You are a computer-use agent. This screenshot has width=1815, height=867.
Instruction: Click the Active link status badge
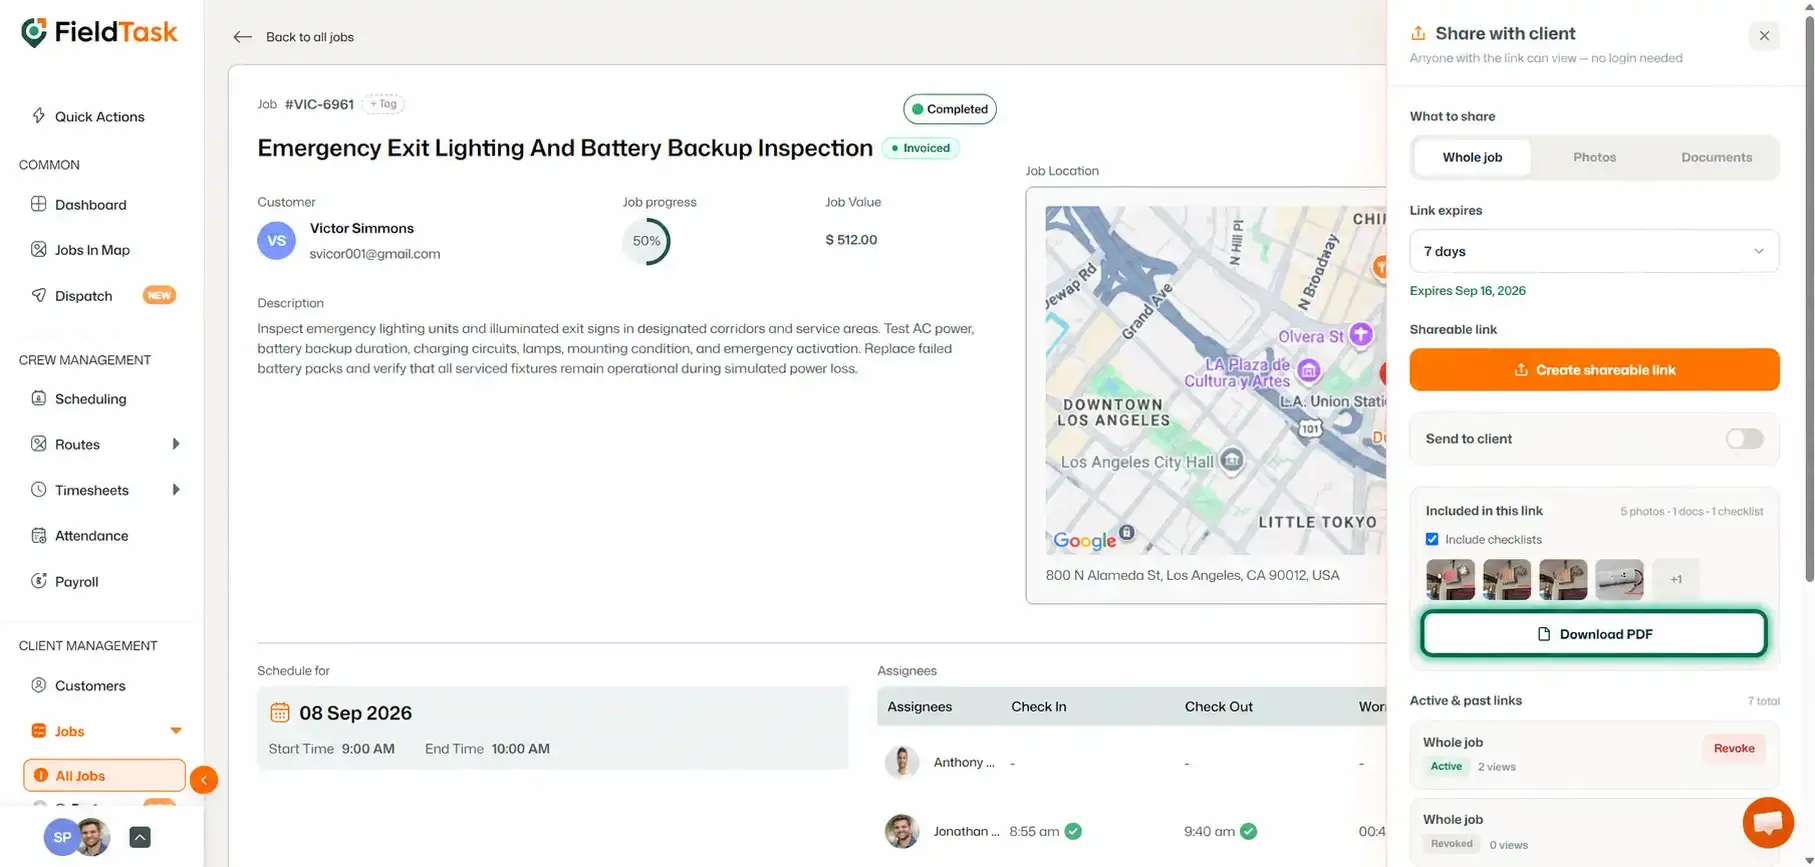[x=1446, y=767]
